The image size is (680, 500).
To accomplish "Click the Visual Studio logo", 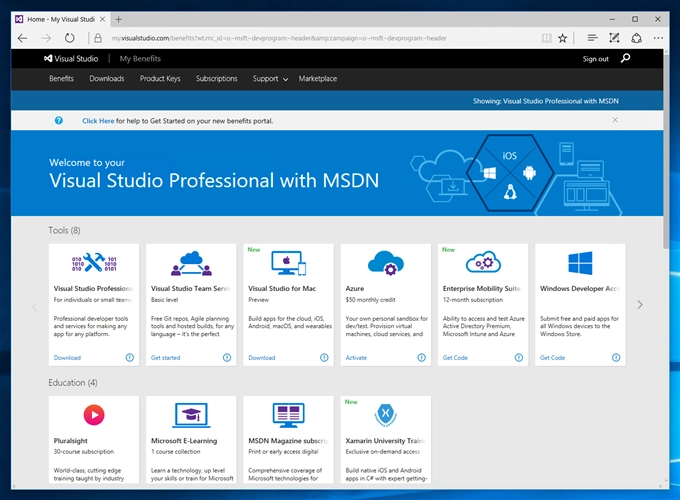I will point(71,59).
